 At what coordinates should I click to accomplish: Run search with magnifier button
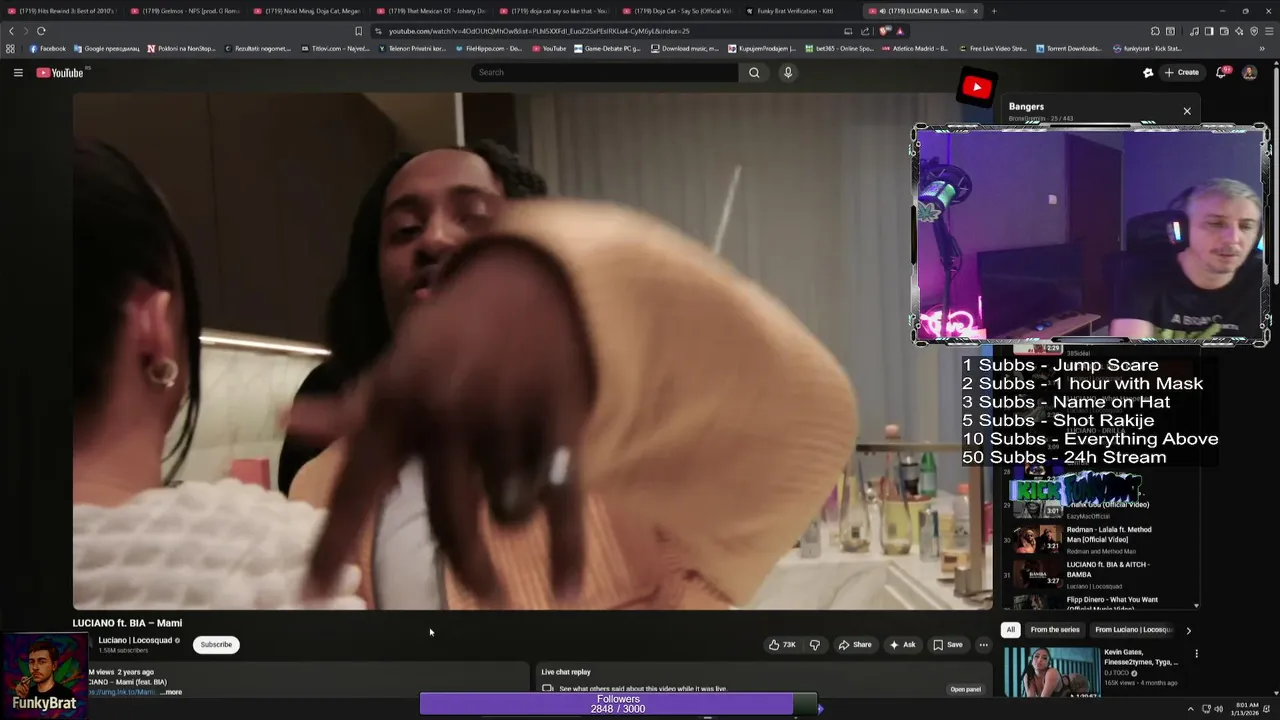coord(754,72)
